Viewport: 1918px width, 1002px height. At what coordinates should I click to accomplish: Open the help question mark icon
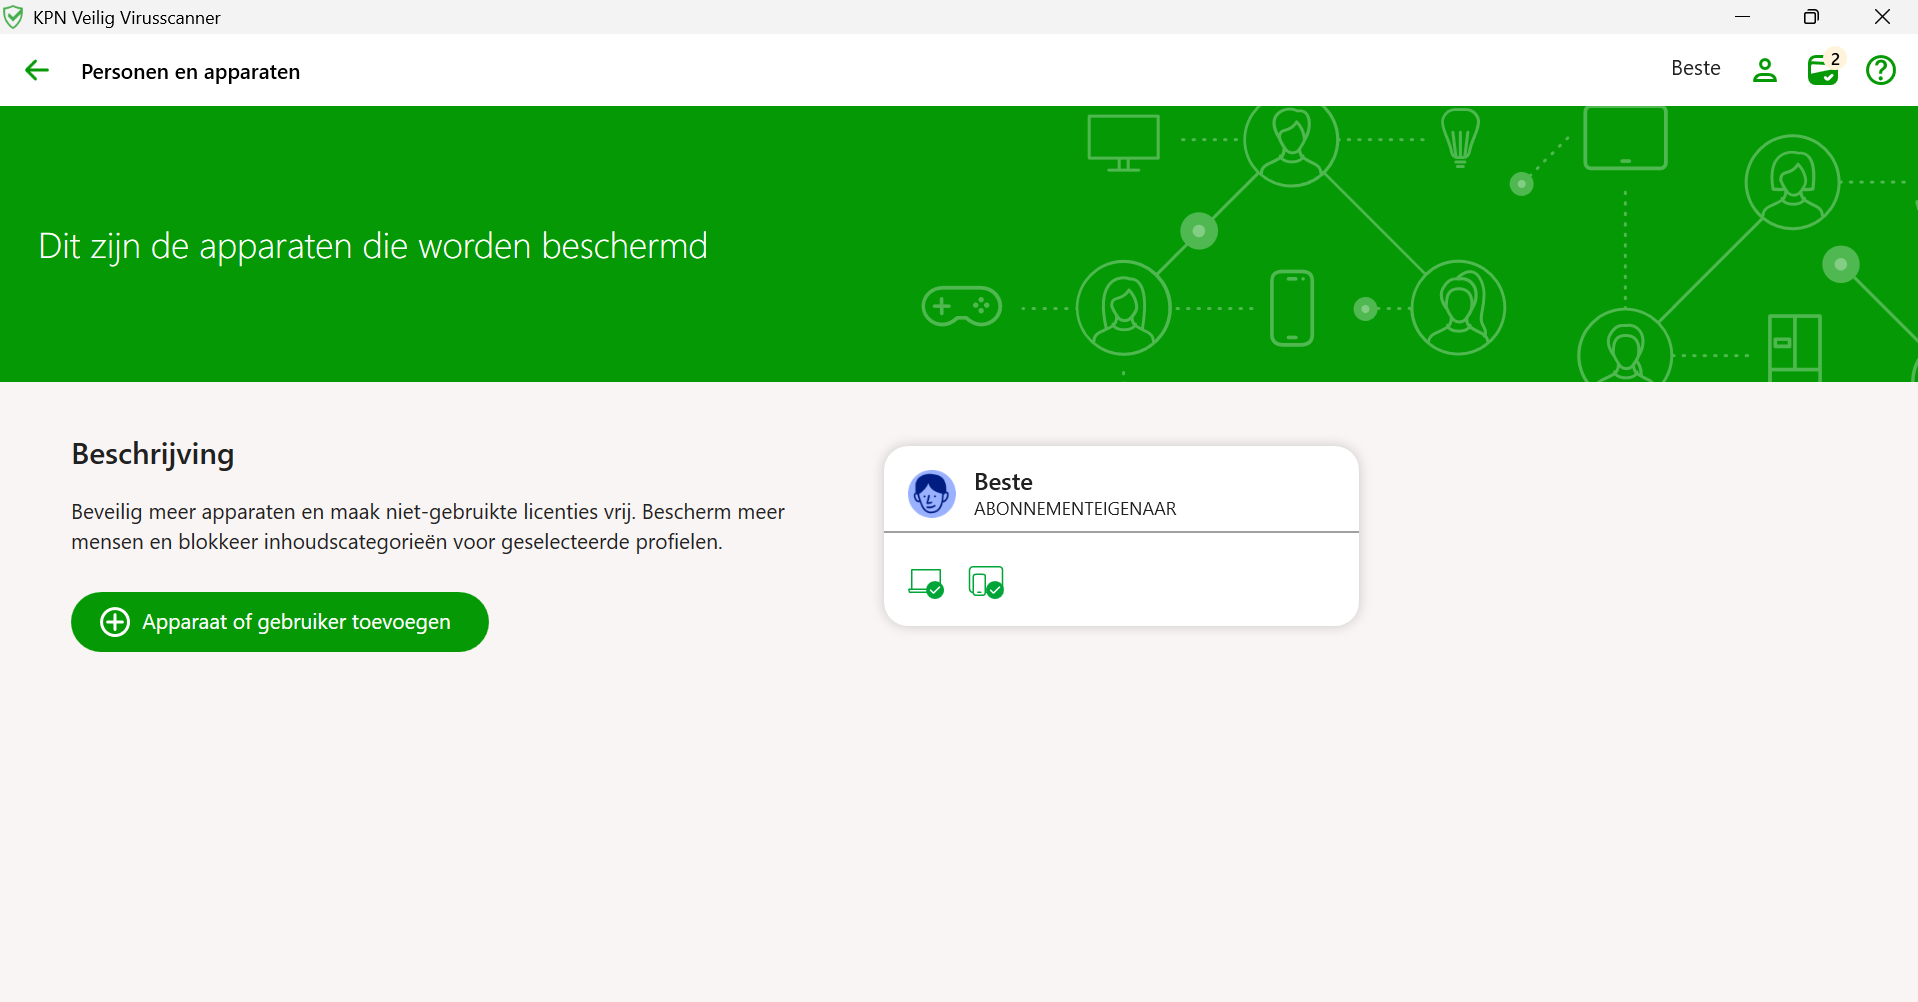[1881, 70]
